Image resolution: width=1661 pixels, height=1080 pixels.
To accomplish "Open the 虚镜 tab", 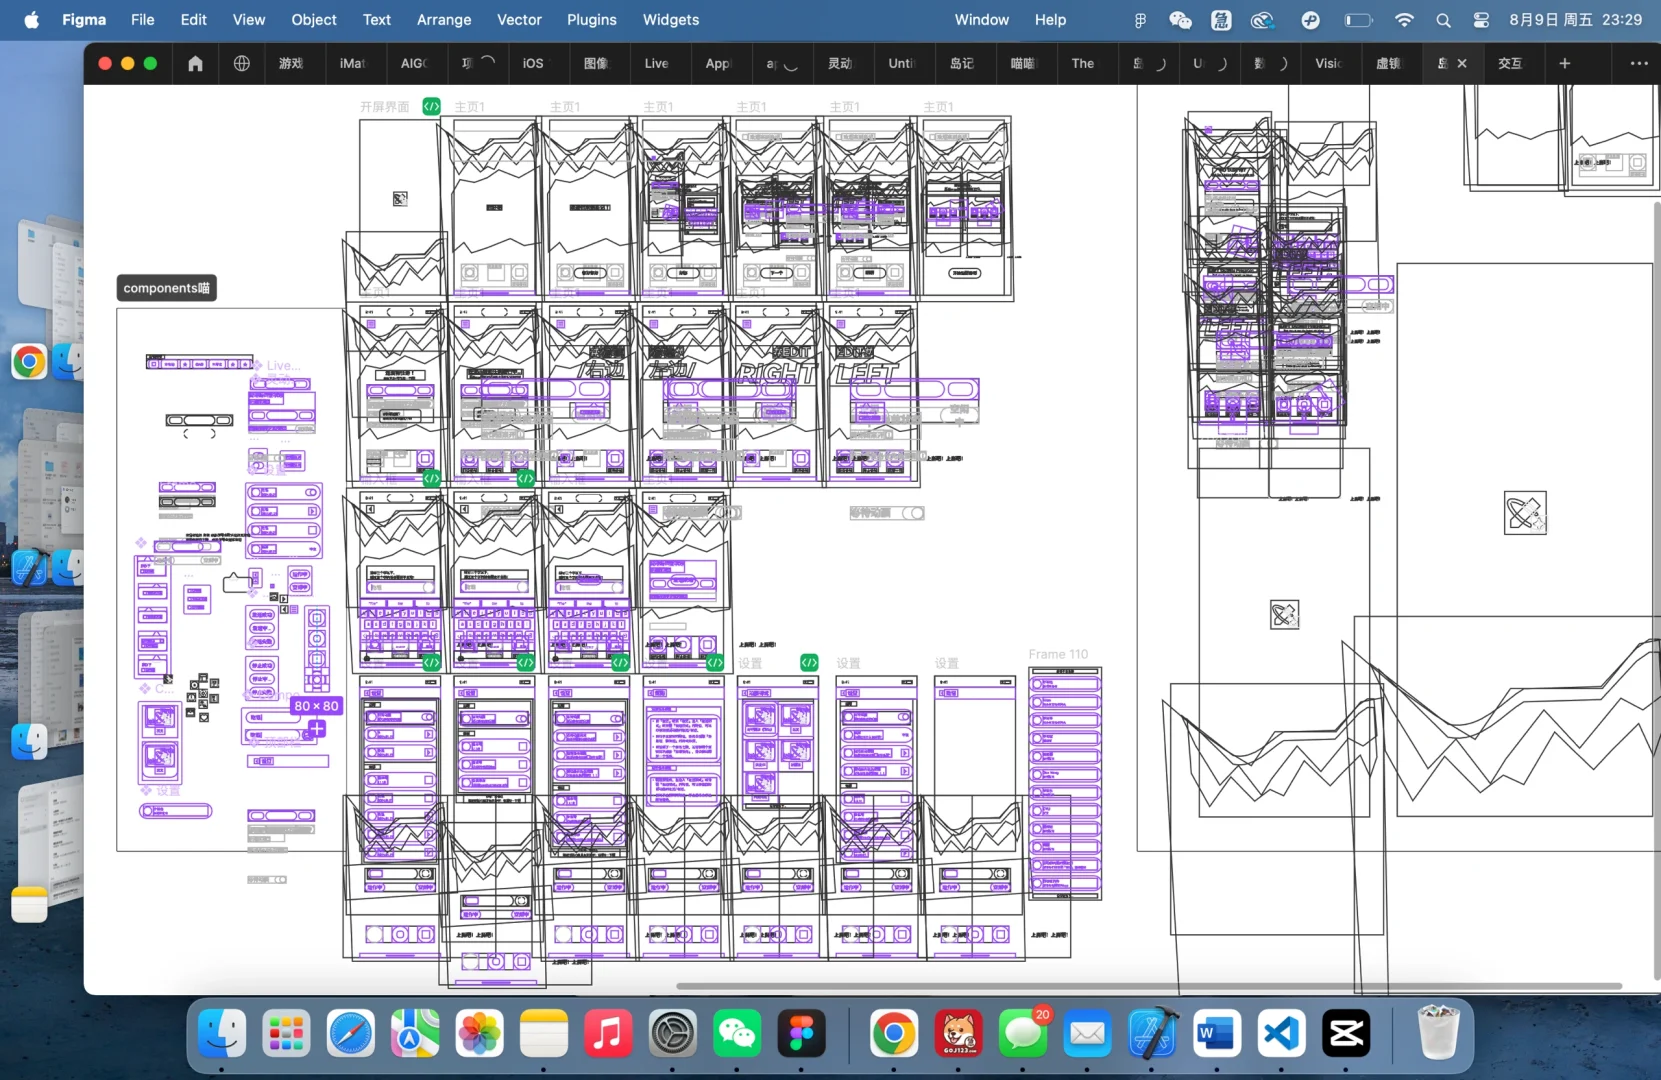I will click(x=1388, y=63).
